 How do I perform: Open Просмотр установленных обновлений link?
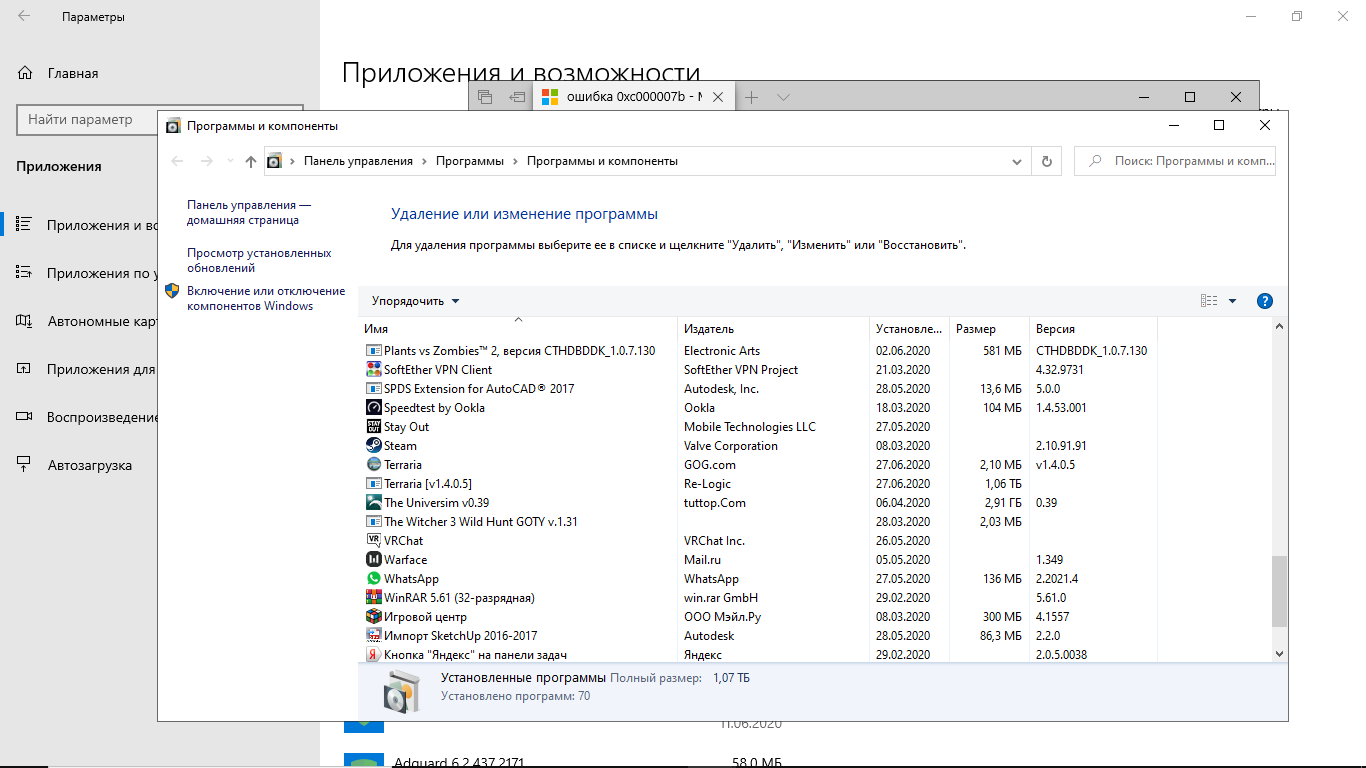[259, 260]
